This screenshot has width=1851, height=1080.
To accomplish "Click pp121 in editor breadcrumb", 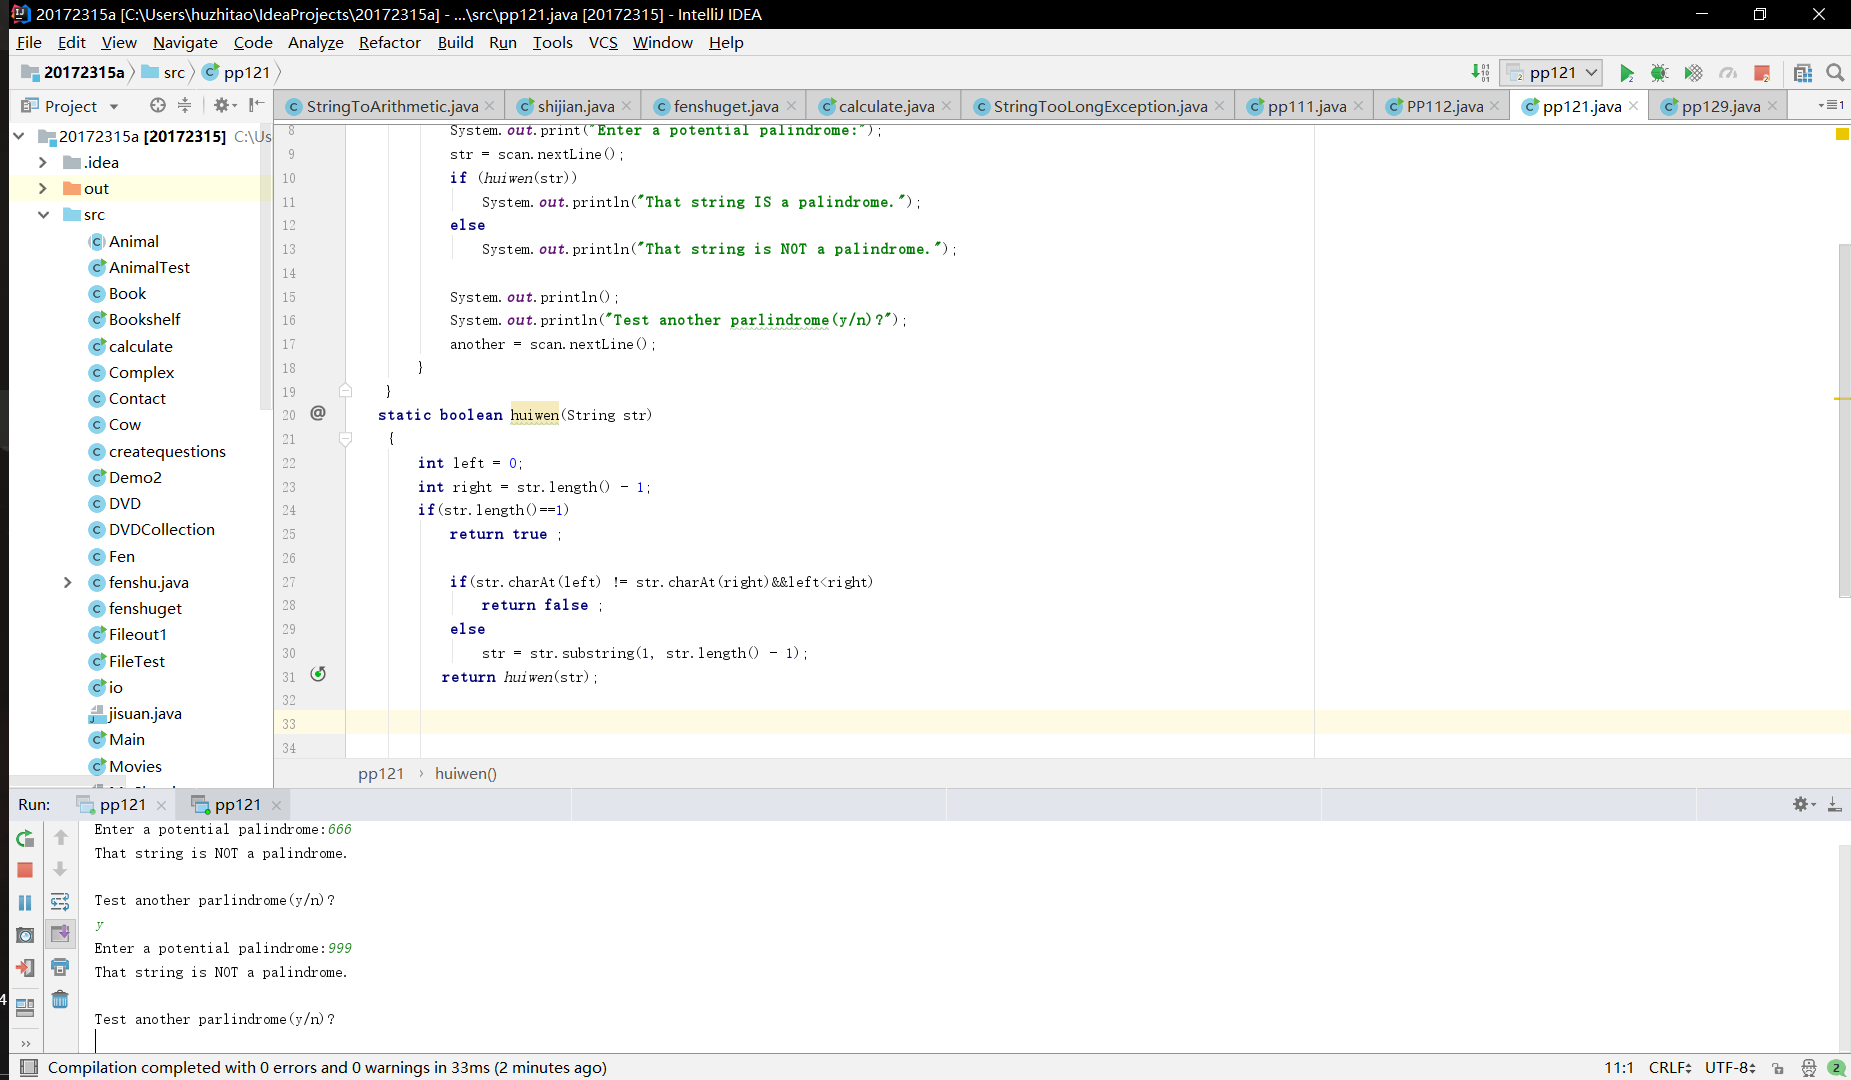I will [x=381, y=773].
